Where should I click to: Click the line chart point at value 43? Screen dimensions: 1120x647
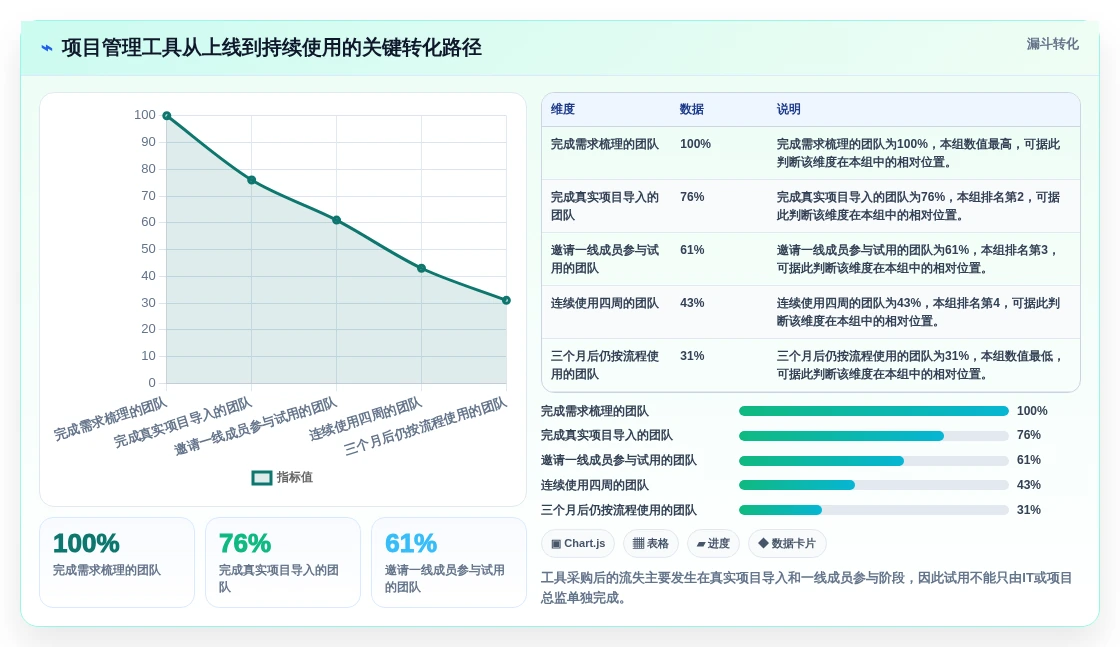coord(421,269)
